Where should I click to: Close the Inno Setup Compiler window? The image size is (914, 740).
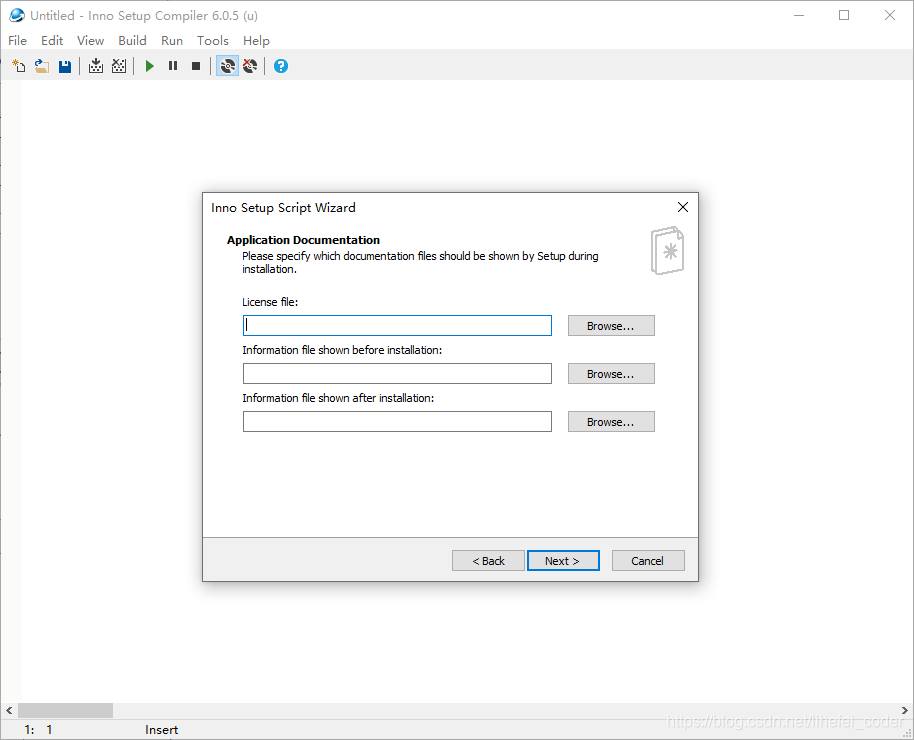tap(890, 15)
